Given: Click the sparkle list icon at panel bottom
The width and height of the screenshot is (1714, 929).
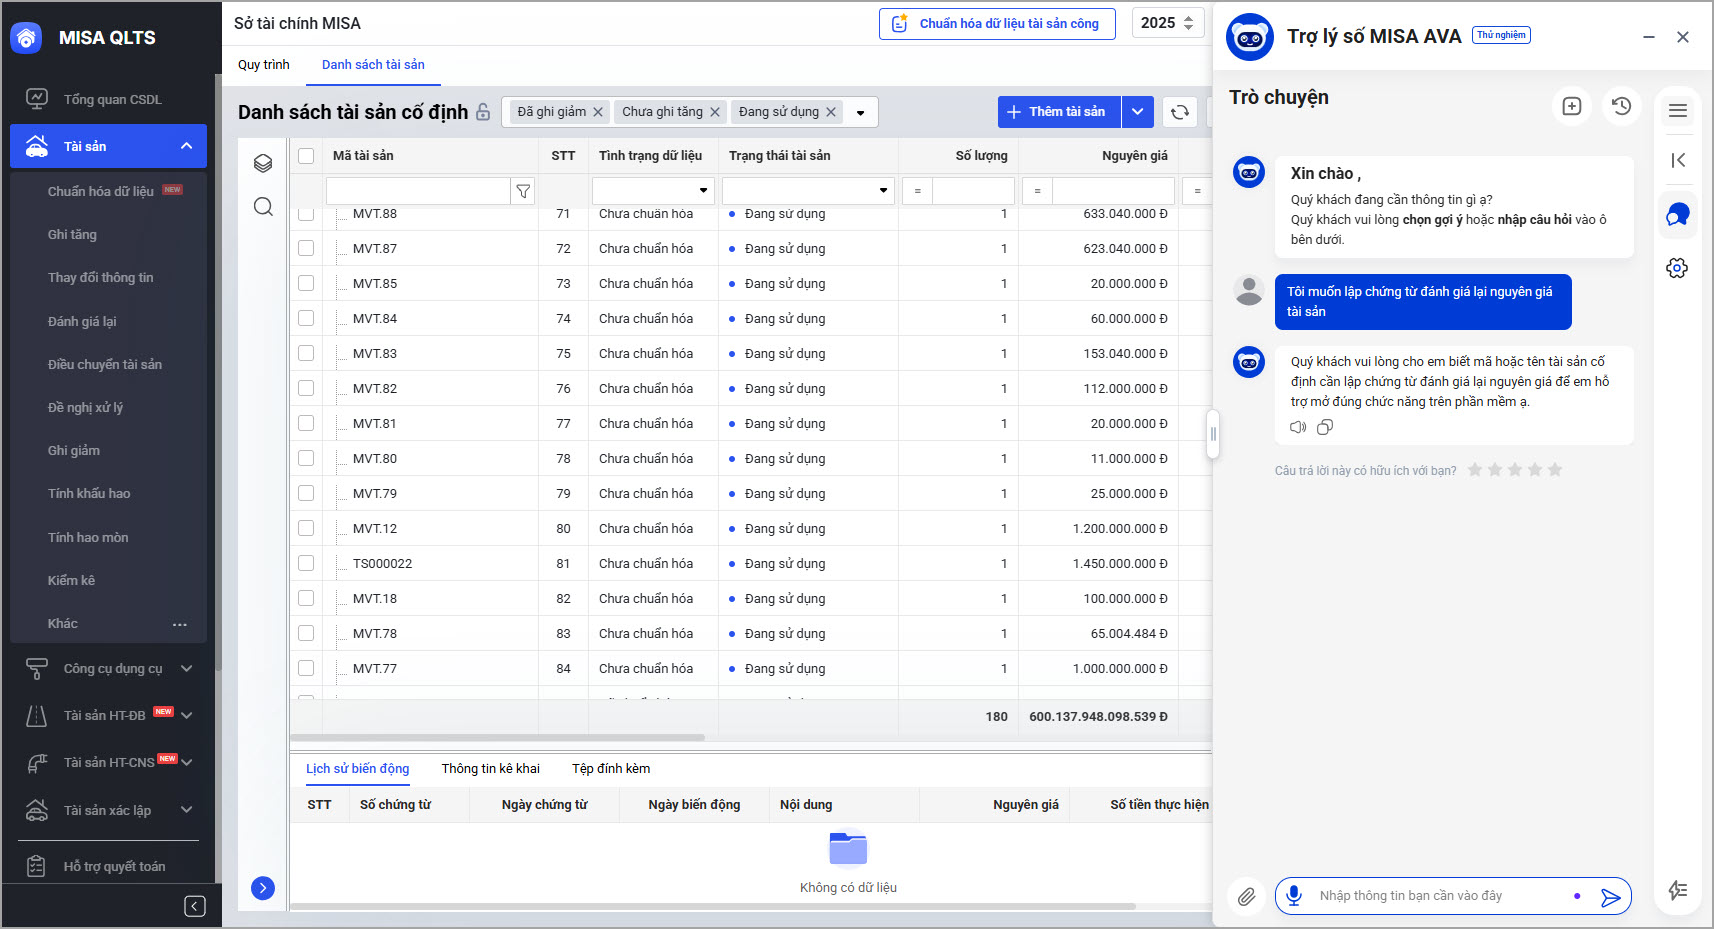Looking at the screenshot, I should 1678,890.
